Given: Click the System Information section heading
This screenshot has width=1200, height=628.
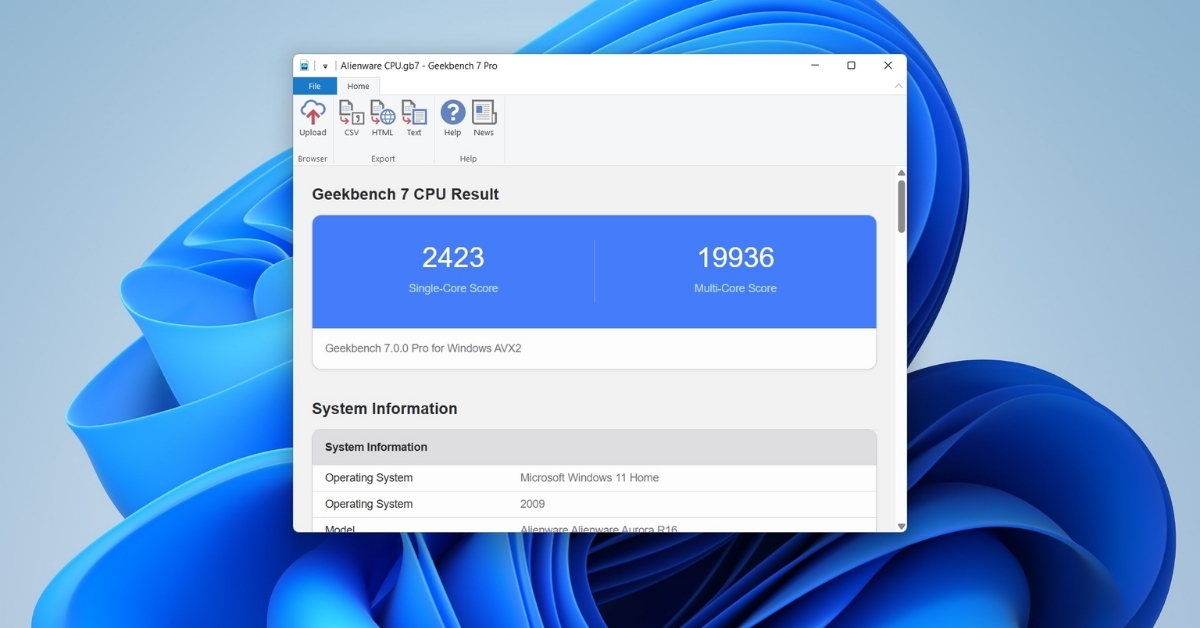Looking at the screenshot, I should click(384, 408).
